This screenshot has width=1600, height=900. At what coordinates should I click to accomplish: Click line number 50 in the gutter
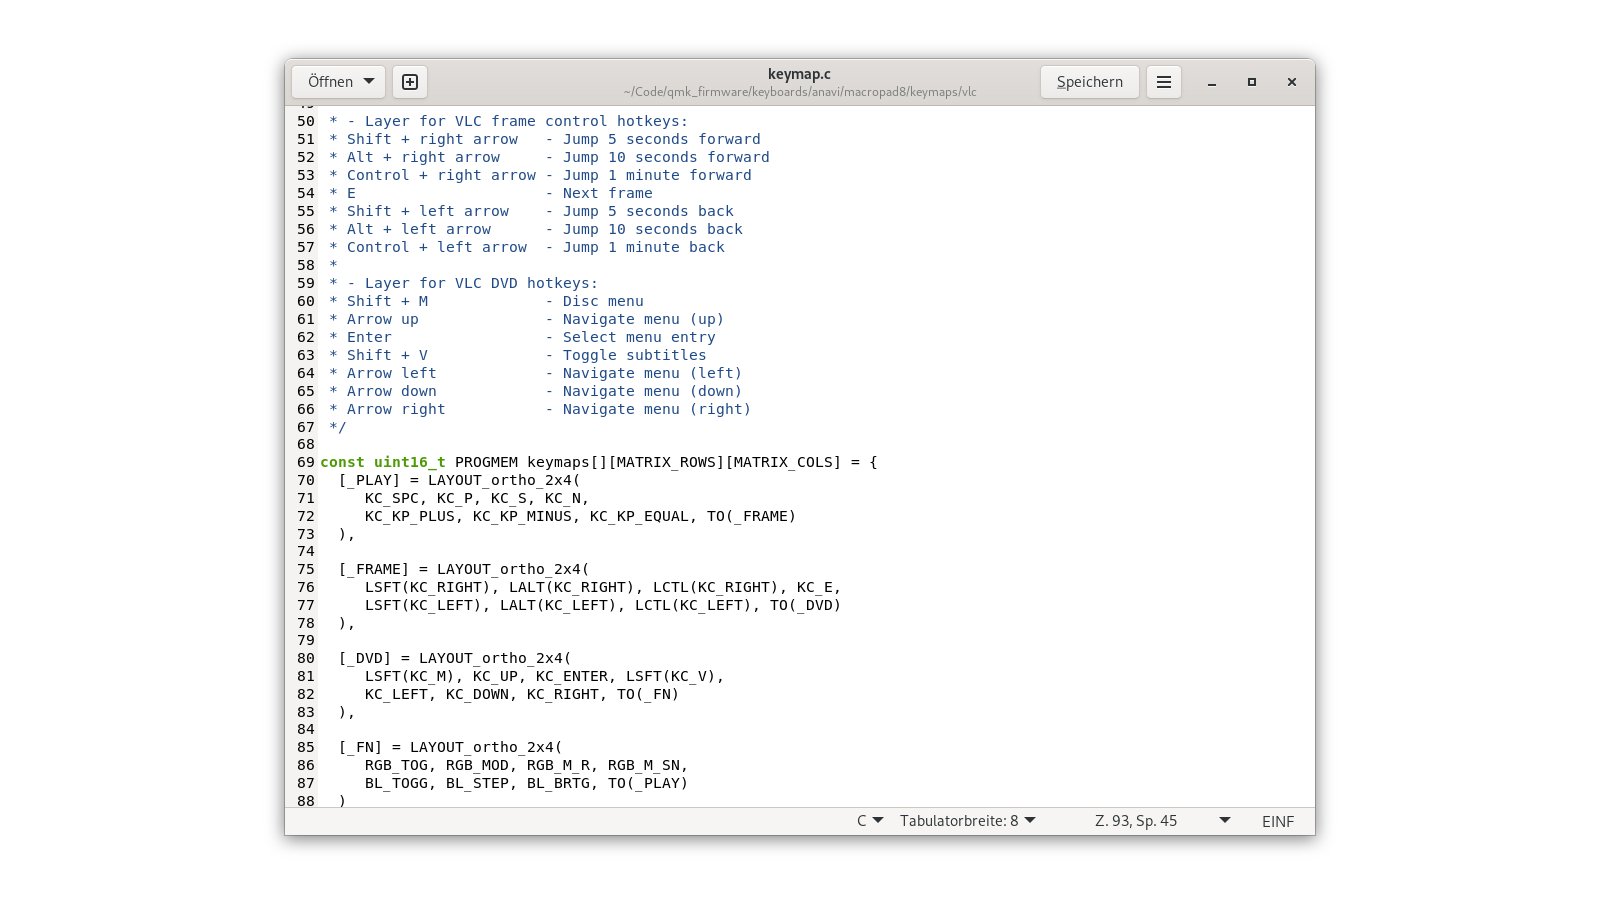305,121
